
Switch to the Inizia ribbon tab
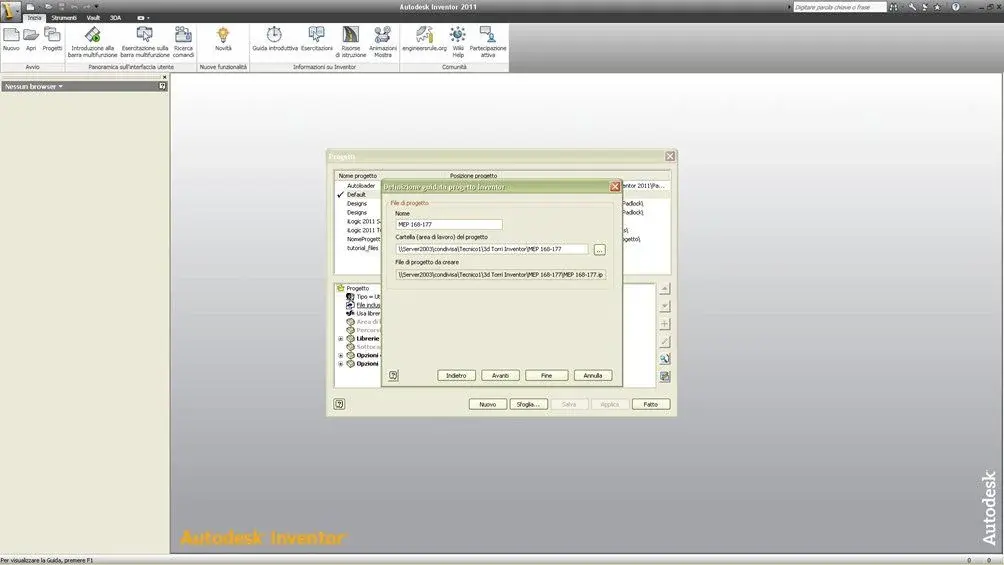[x=34, y=18]
